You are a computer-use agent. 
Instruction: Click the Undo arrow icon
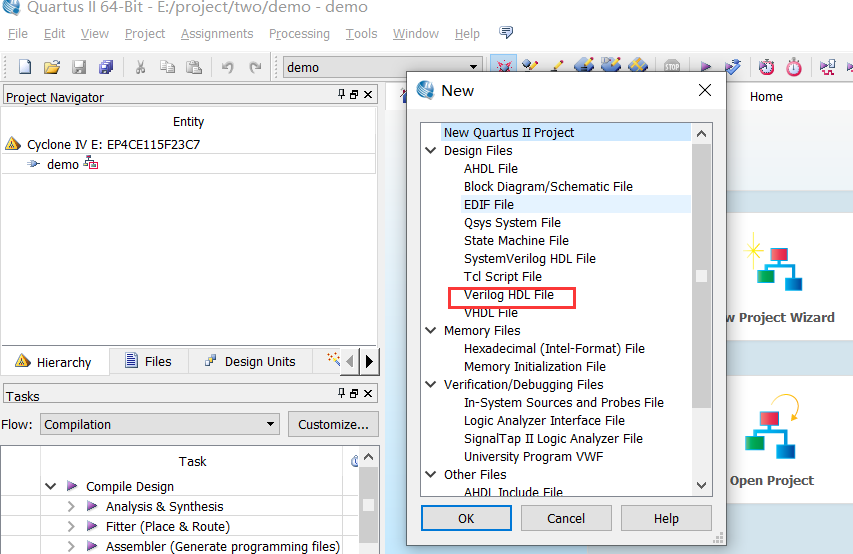pyautogui.click(x=227, y=67)
